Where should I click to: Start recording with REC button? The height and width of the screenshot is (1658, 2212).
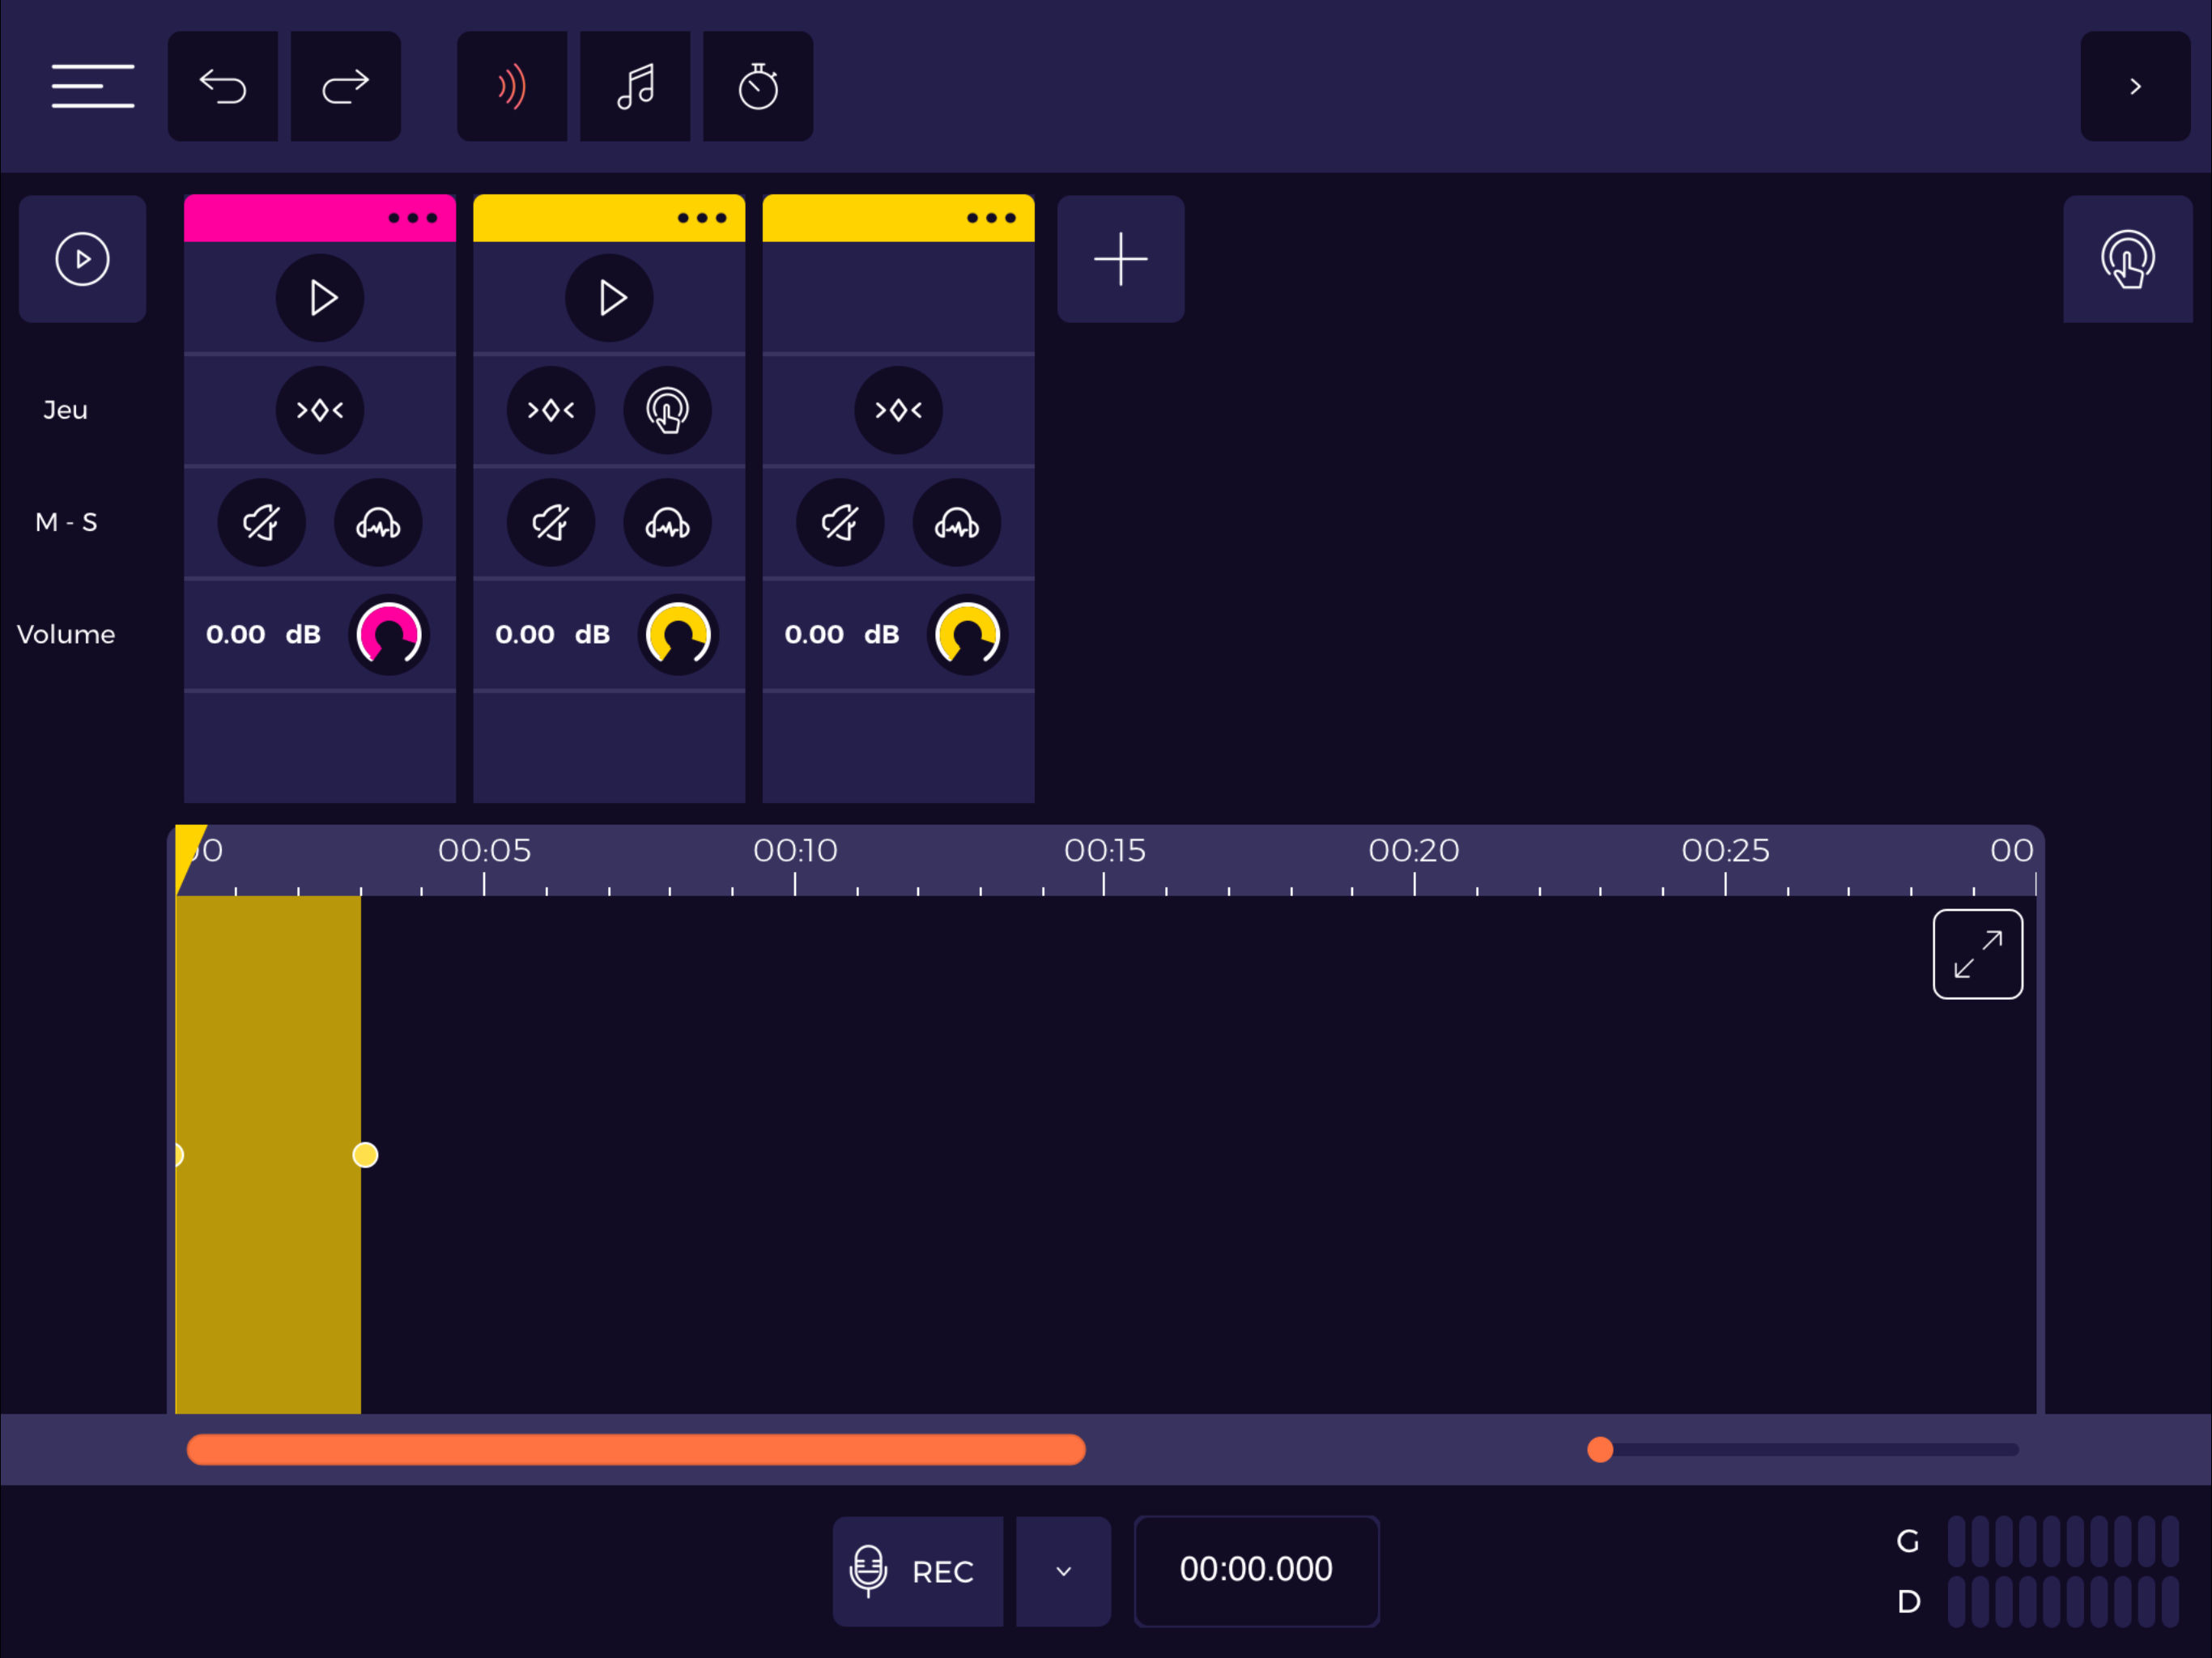pyautogui.click(x=918, y=1572)
